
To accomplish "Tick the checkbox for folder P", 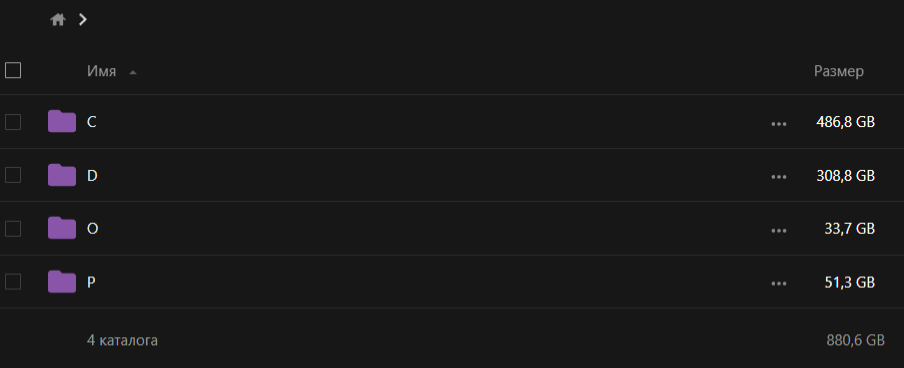I will (13, 281).
